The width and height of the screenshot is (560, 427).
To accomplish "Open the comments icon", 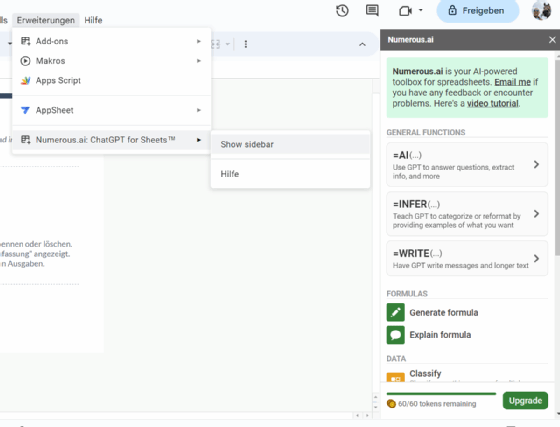I will (372, 10).
